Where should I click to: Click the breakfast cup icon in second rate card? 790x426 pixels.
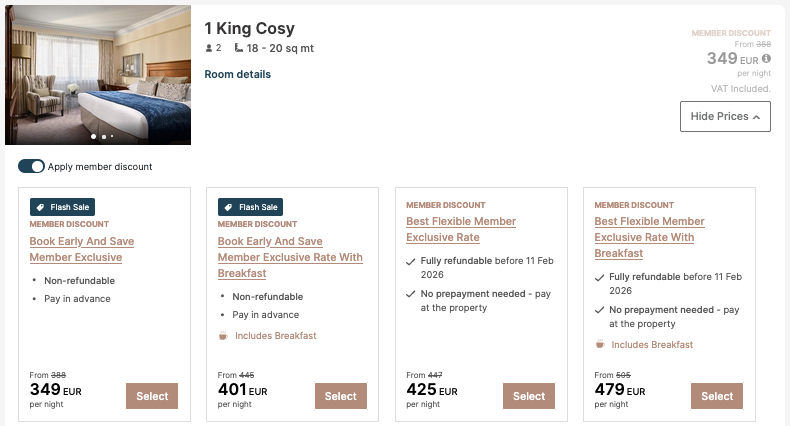(x=223, y=336)
